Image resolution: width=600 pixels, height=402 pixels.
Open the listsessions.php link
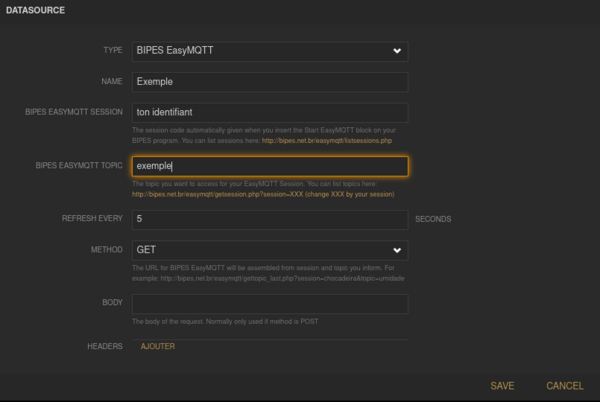pos(327,141)
